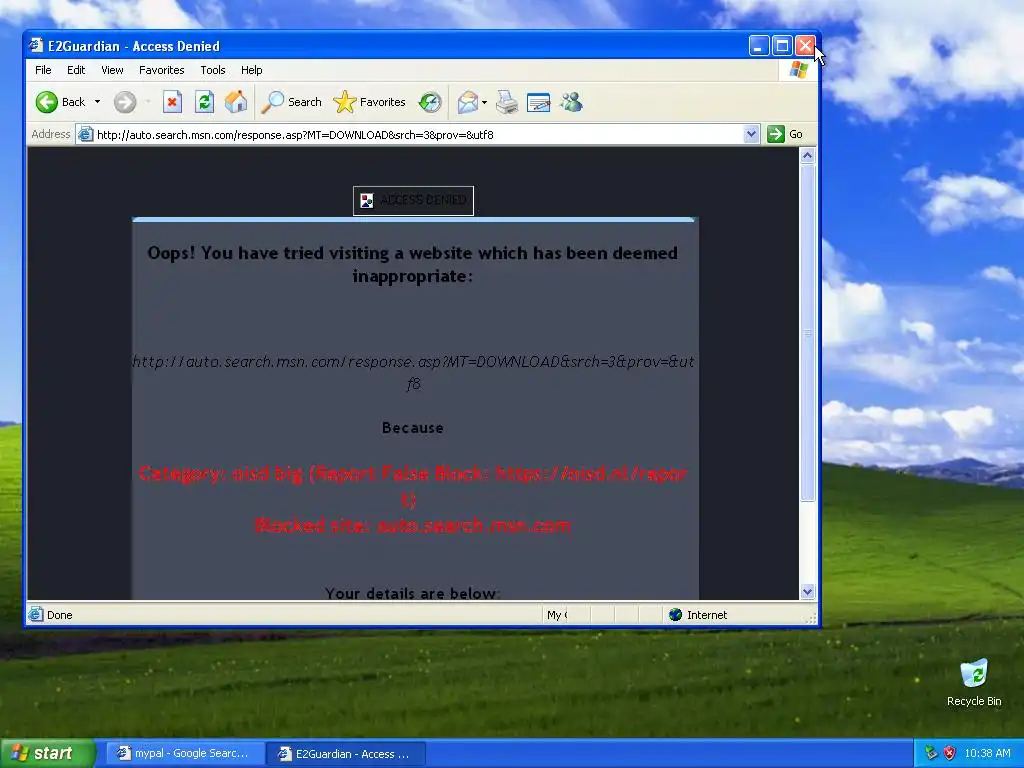1024x768 pixels.
Task: Click the Done status bar text
Action: (59, 615)
